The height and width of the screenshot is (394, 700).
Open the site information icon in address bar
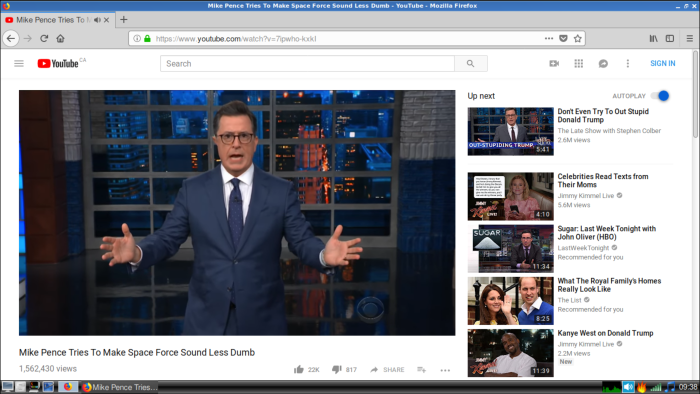click(x=137, y=38)
